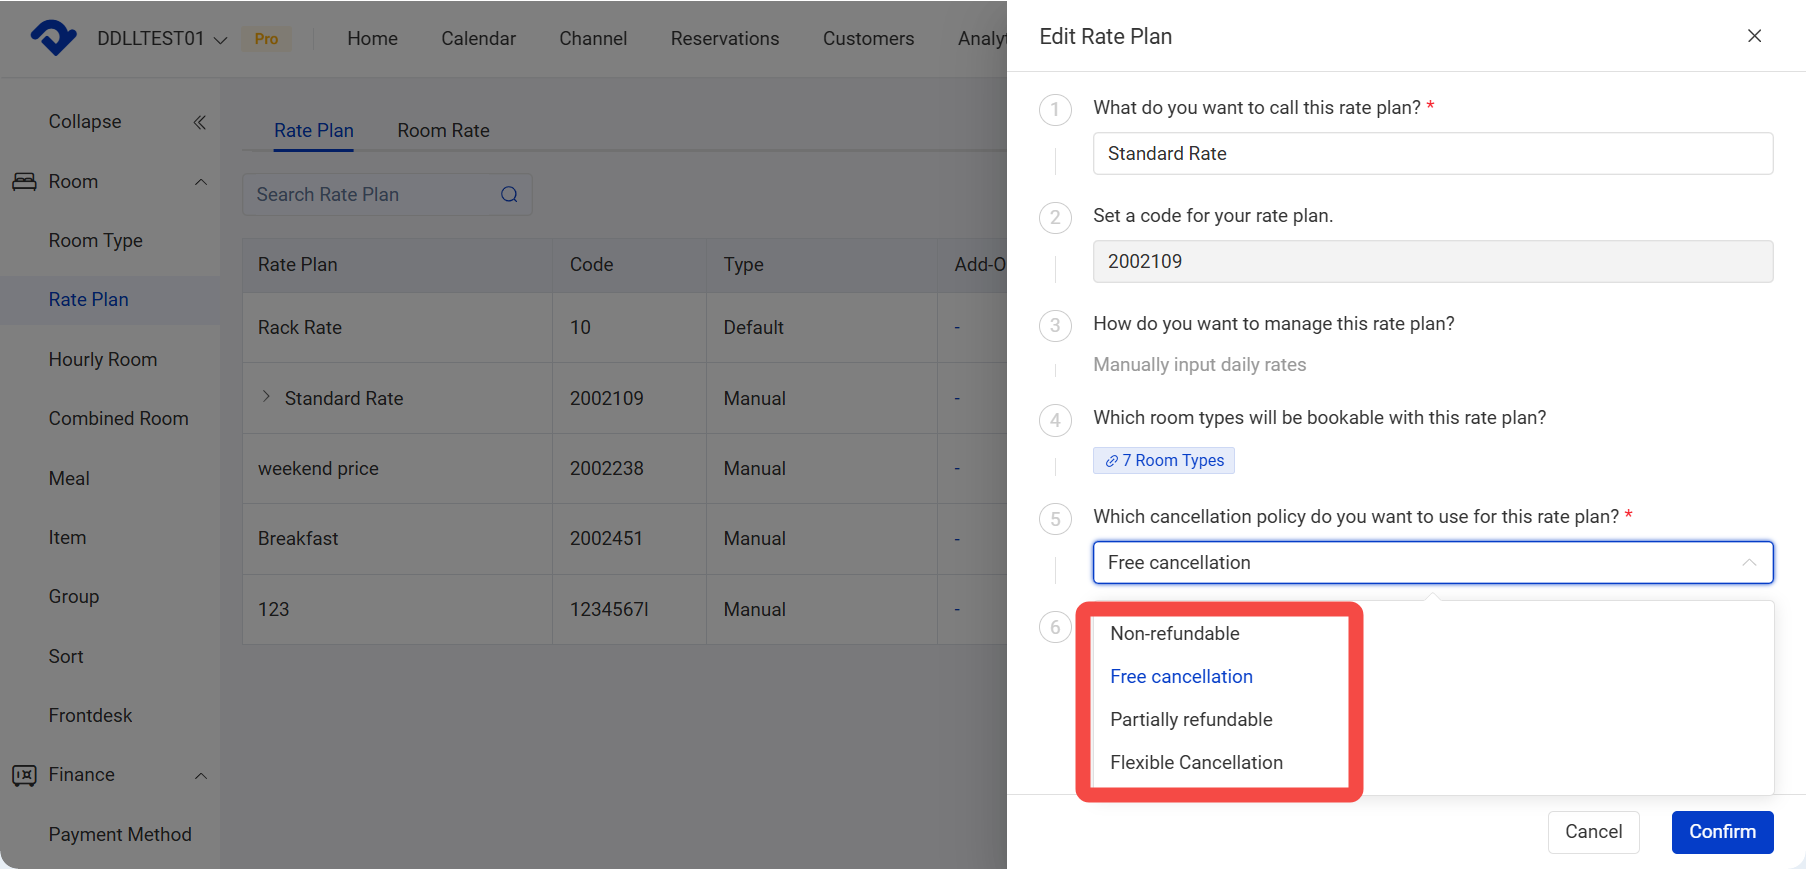This screenshot has height=869, width=1806.
Task: Click the weekend price row name
Action: click(x=318, y=468)
